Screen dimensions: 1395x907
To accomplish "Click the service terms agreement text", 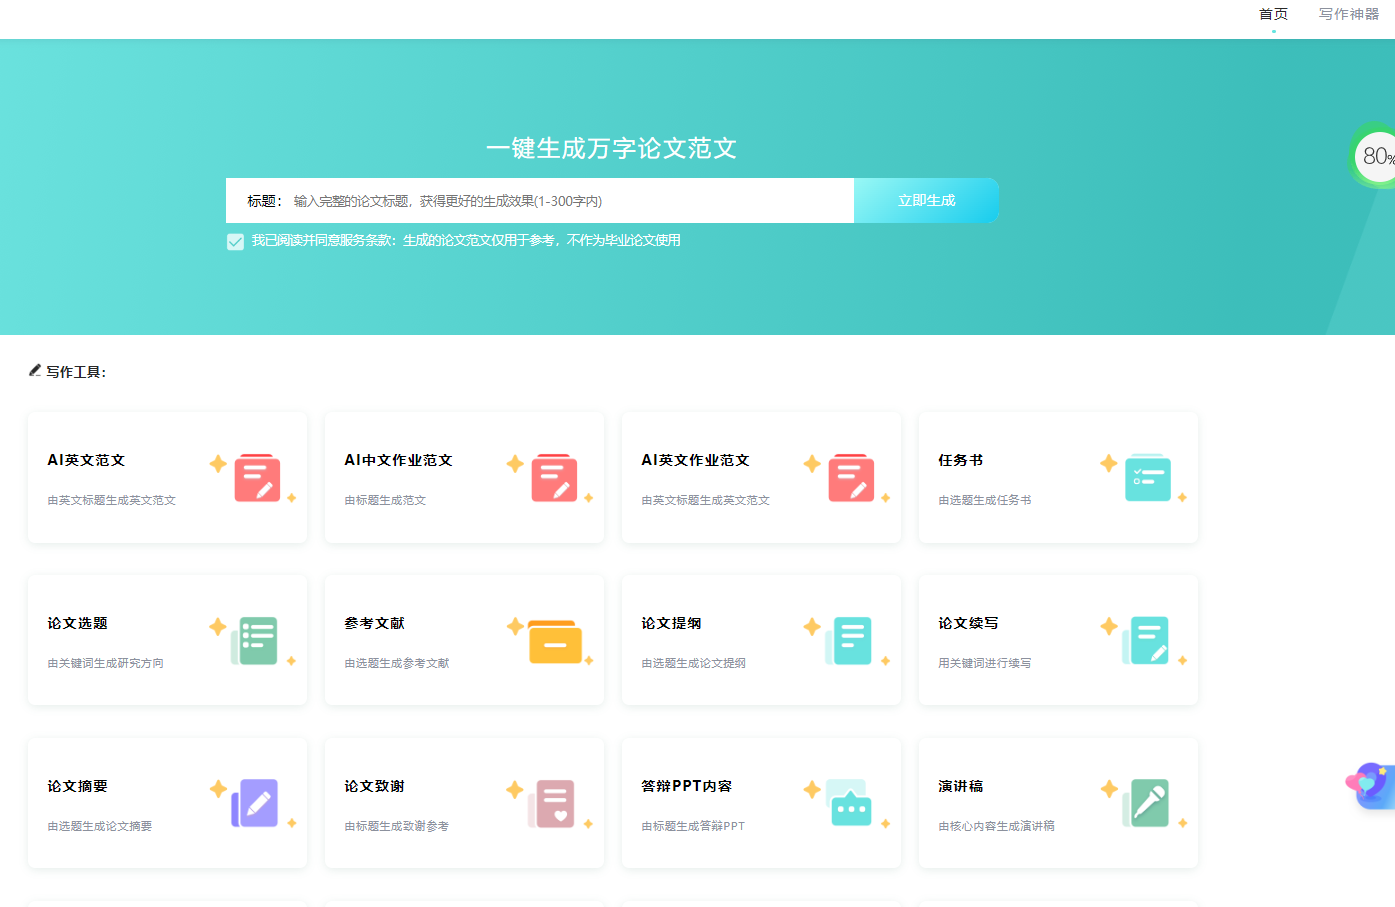I will (x=466, y=240).
